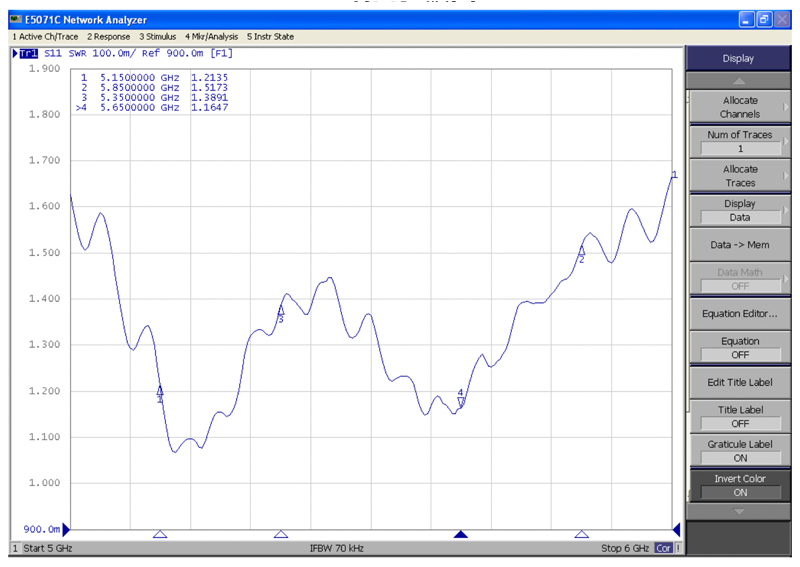Open the Mkr/Analysis menu

pos(210,37)
